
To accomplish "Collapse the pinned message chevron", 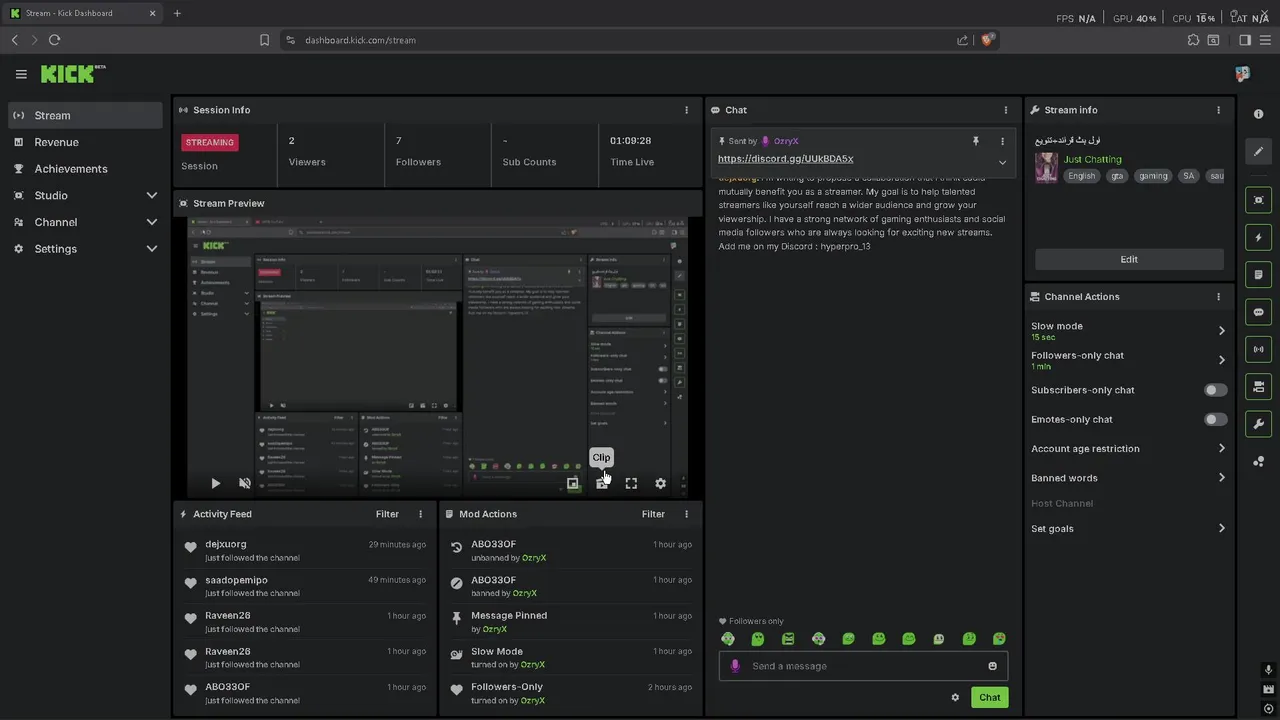I will point(1002,163).
